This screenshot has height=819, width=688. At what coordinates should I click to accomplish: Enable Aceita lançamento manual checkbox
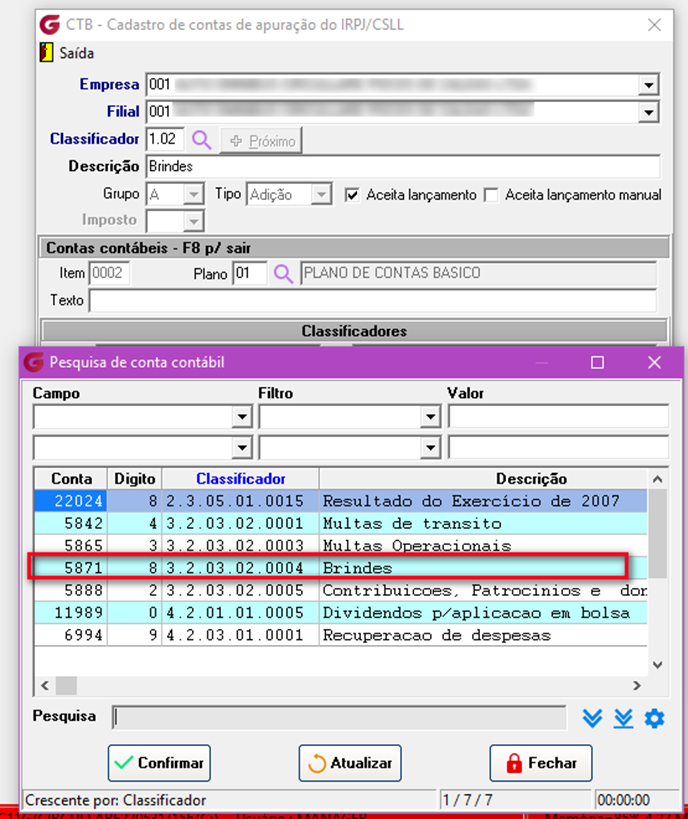coord(491,195)
